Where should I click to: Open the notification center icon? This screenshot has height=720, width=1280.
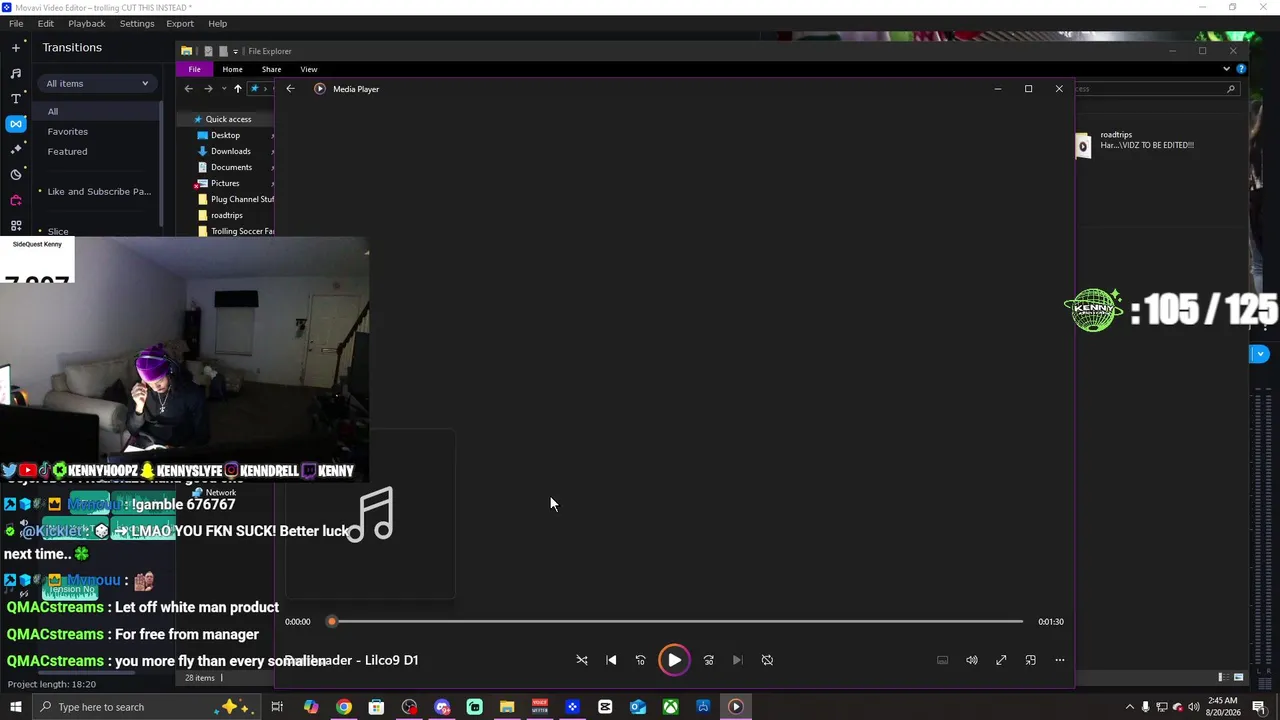[1259, 707]
